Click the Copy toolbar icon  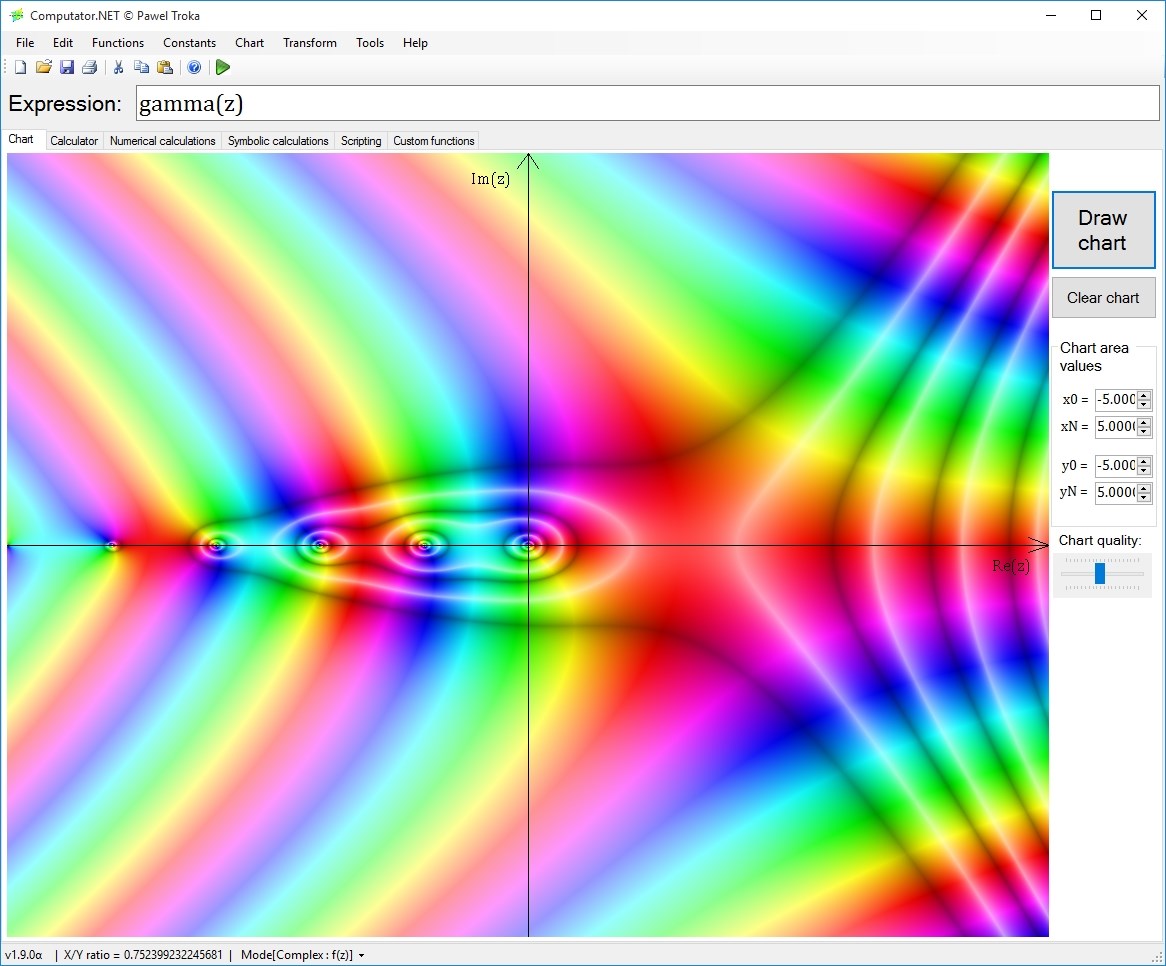141,68
